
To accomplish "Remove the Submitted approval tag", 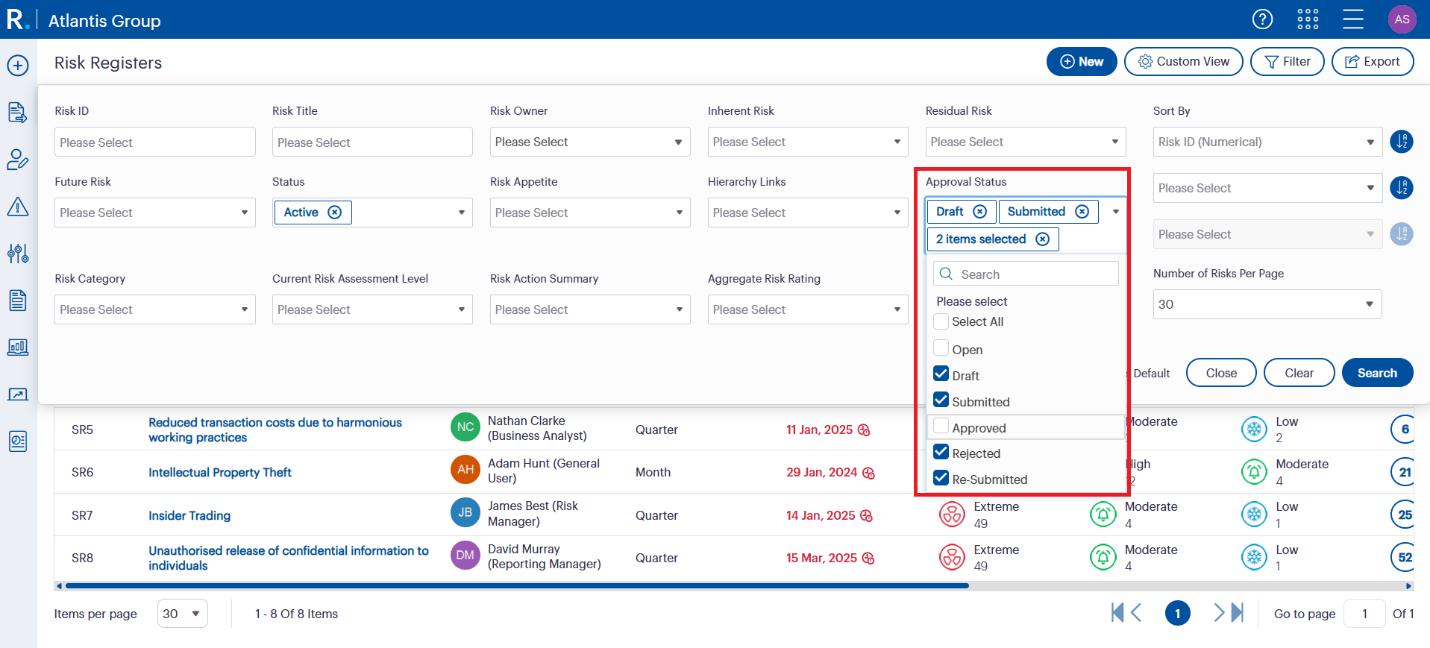I will click(x=1081, y=211).
